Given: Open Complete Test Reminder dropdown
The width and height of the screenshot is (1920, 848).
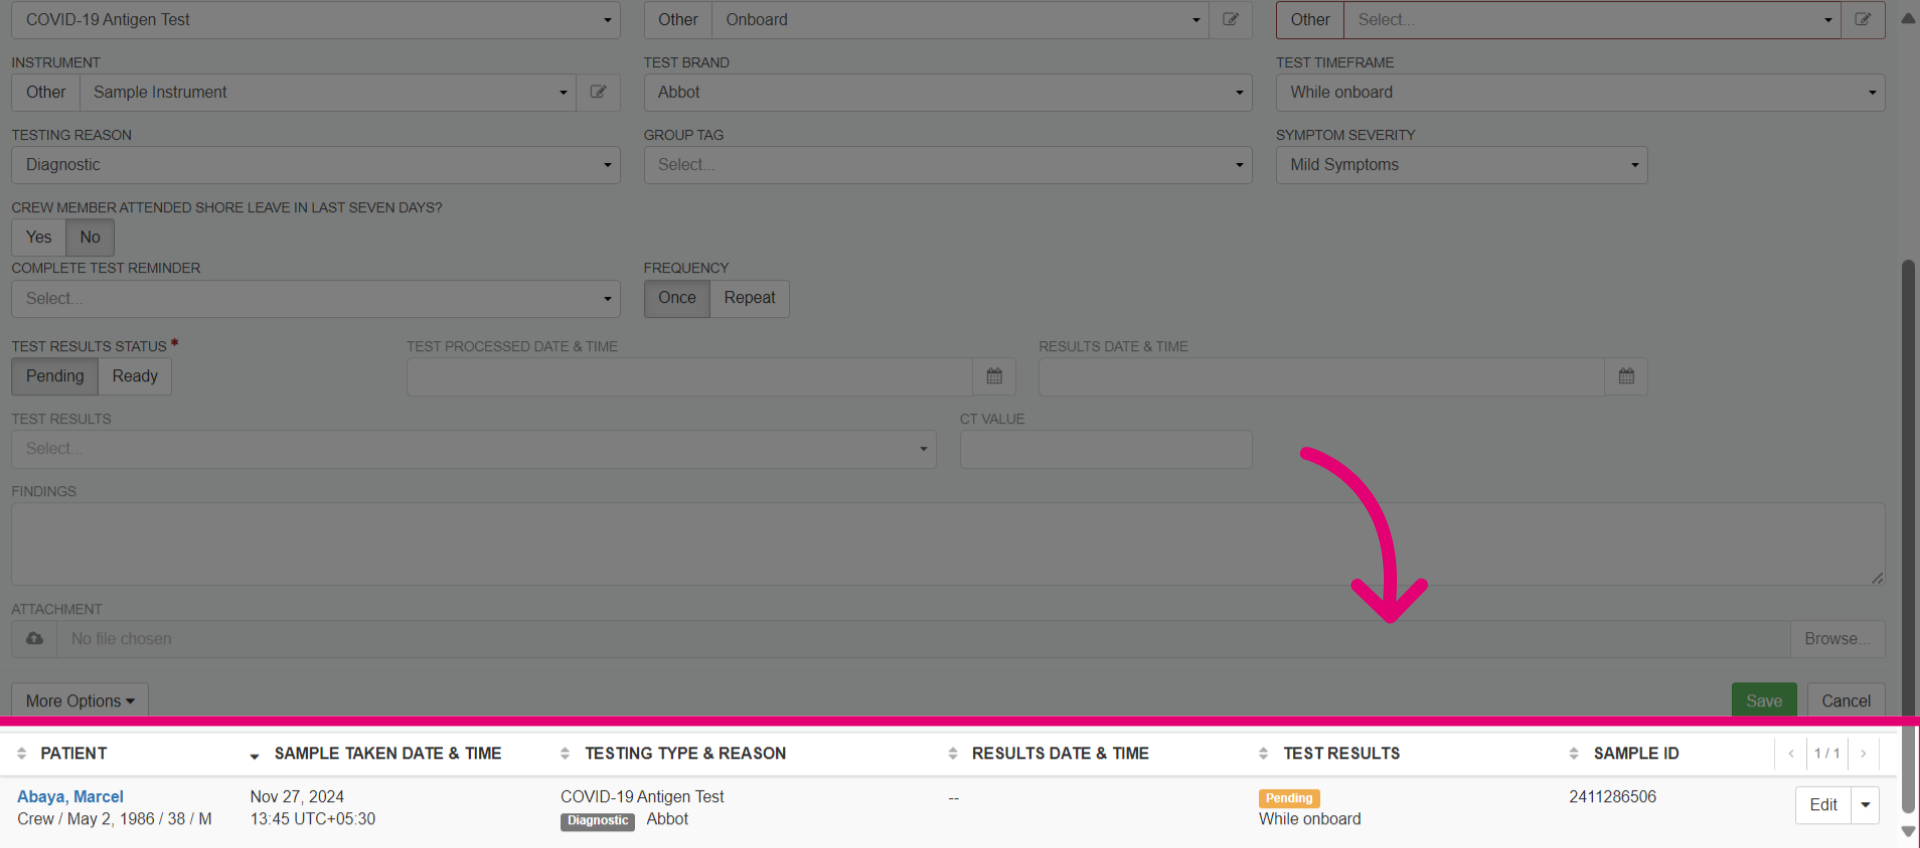Looking at the screenshot, I should point(316,299).
